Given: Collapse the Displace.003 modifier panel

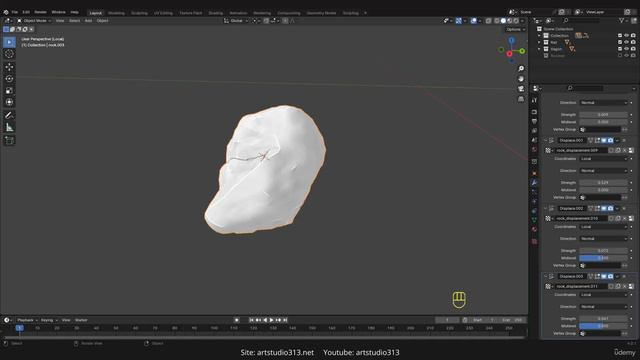Looking at the screenshot, I should (545, 276).
